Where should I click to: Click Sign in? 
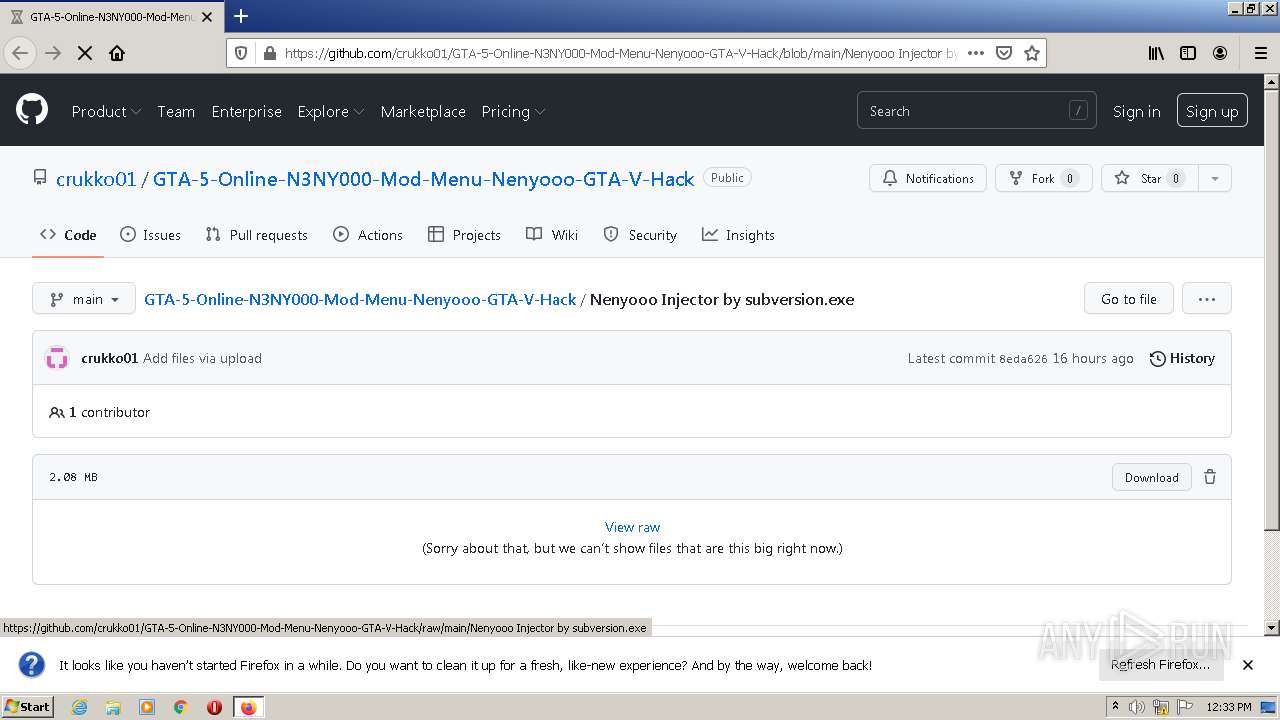1137,111
